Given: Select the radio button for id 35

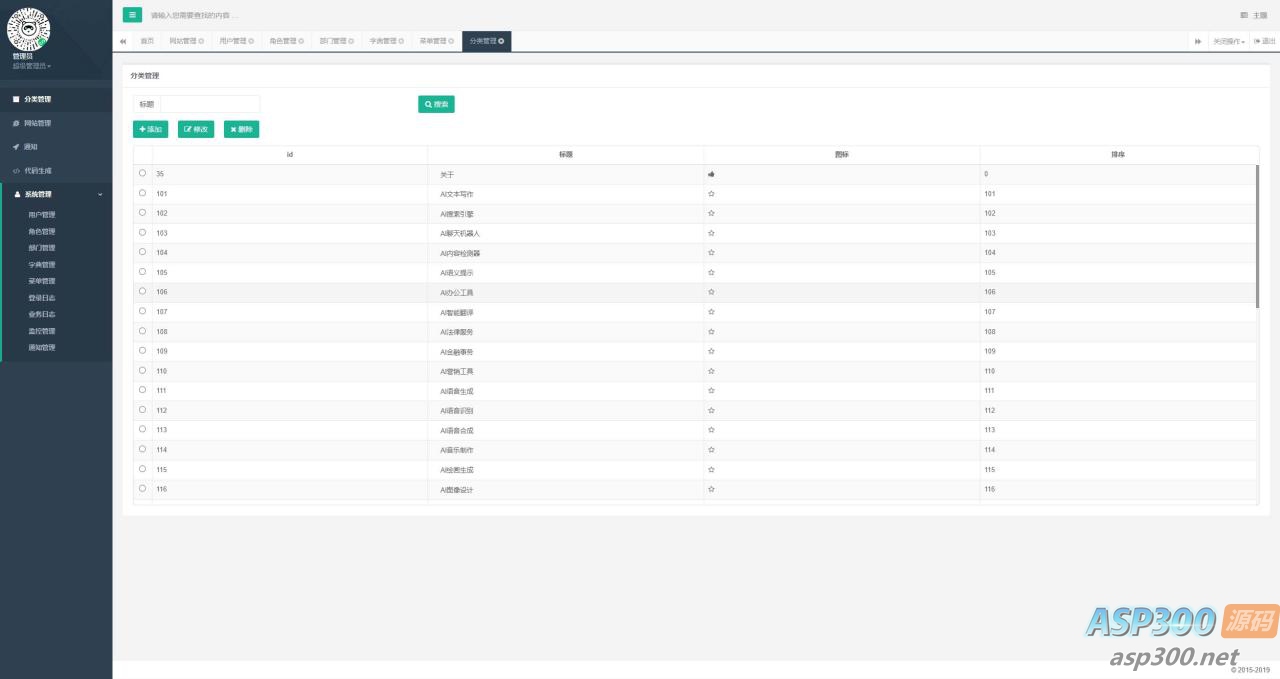Looking at the screenshot, I should pyautogui.click(x=142, y=173).
